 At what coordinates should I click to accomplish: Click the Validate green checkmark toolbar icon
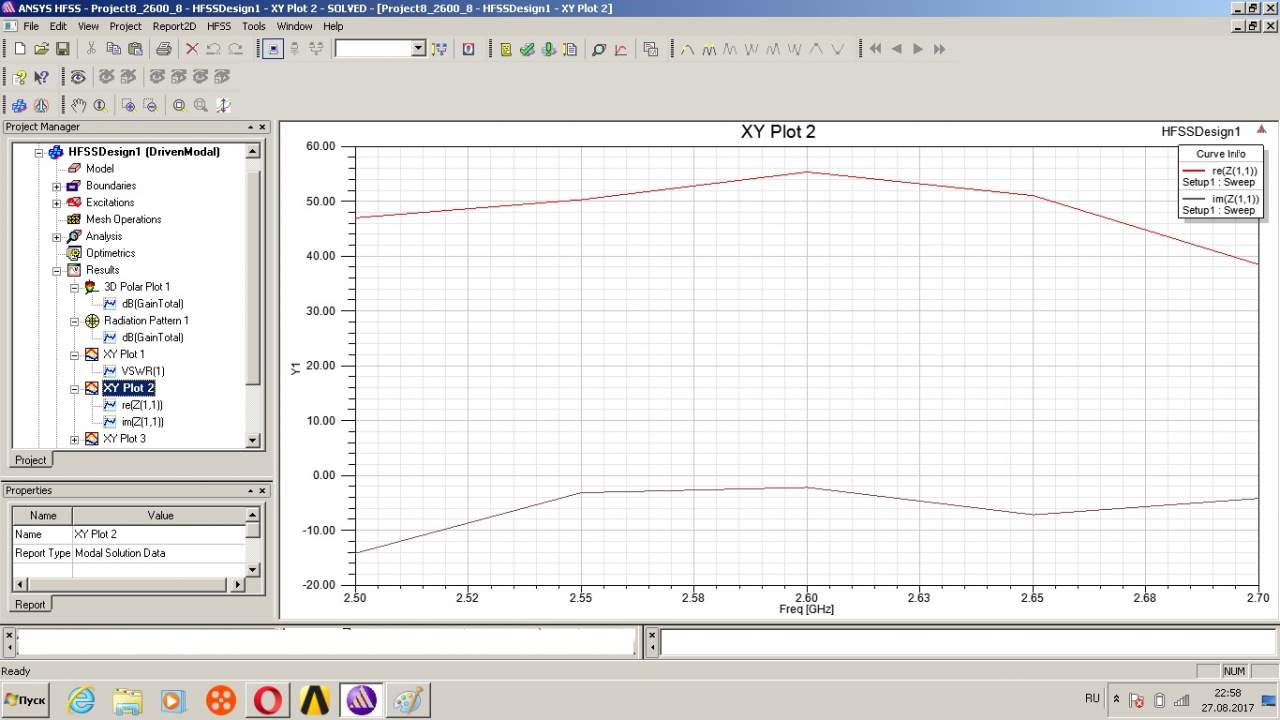pyautogui.click(x=527, y=49)
